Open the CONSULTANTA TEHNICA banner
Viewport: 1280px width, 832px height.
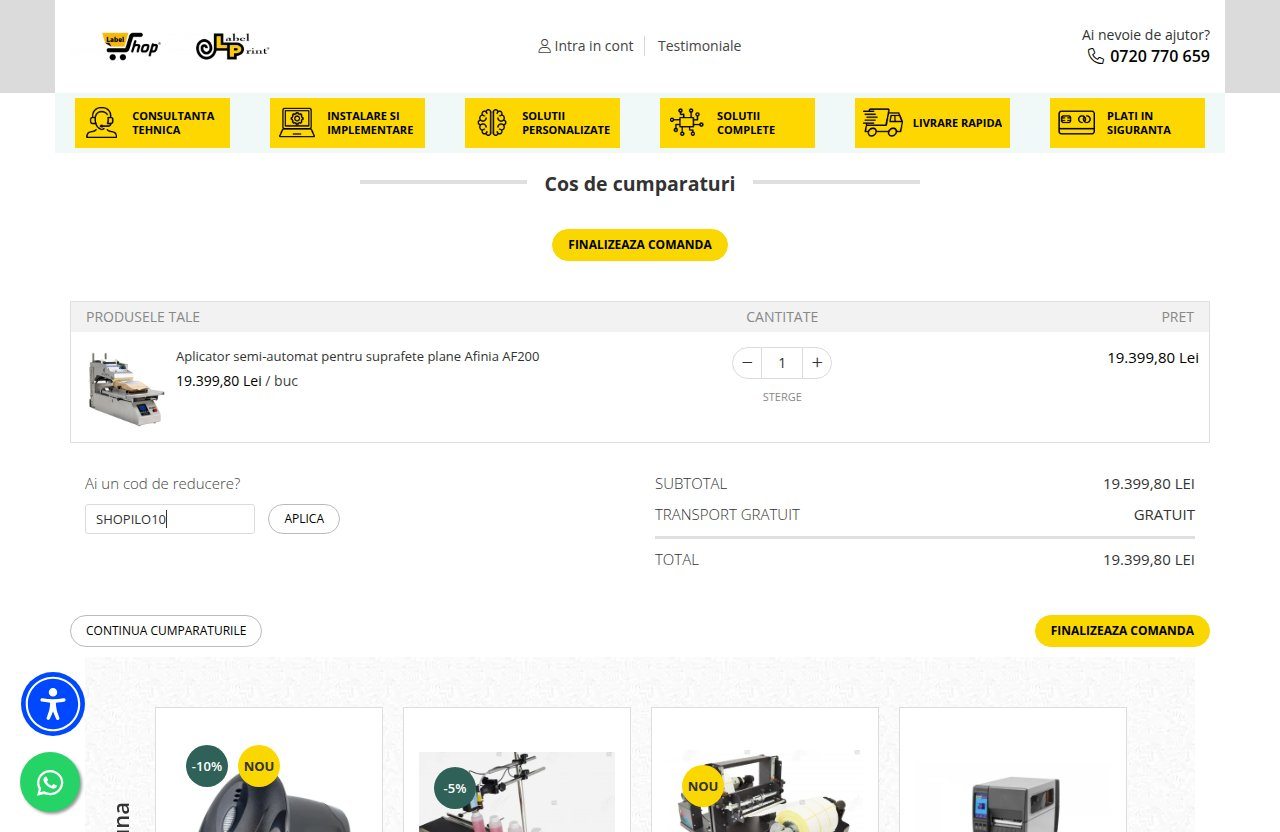tap(152, 123)
